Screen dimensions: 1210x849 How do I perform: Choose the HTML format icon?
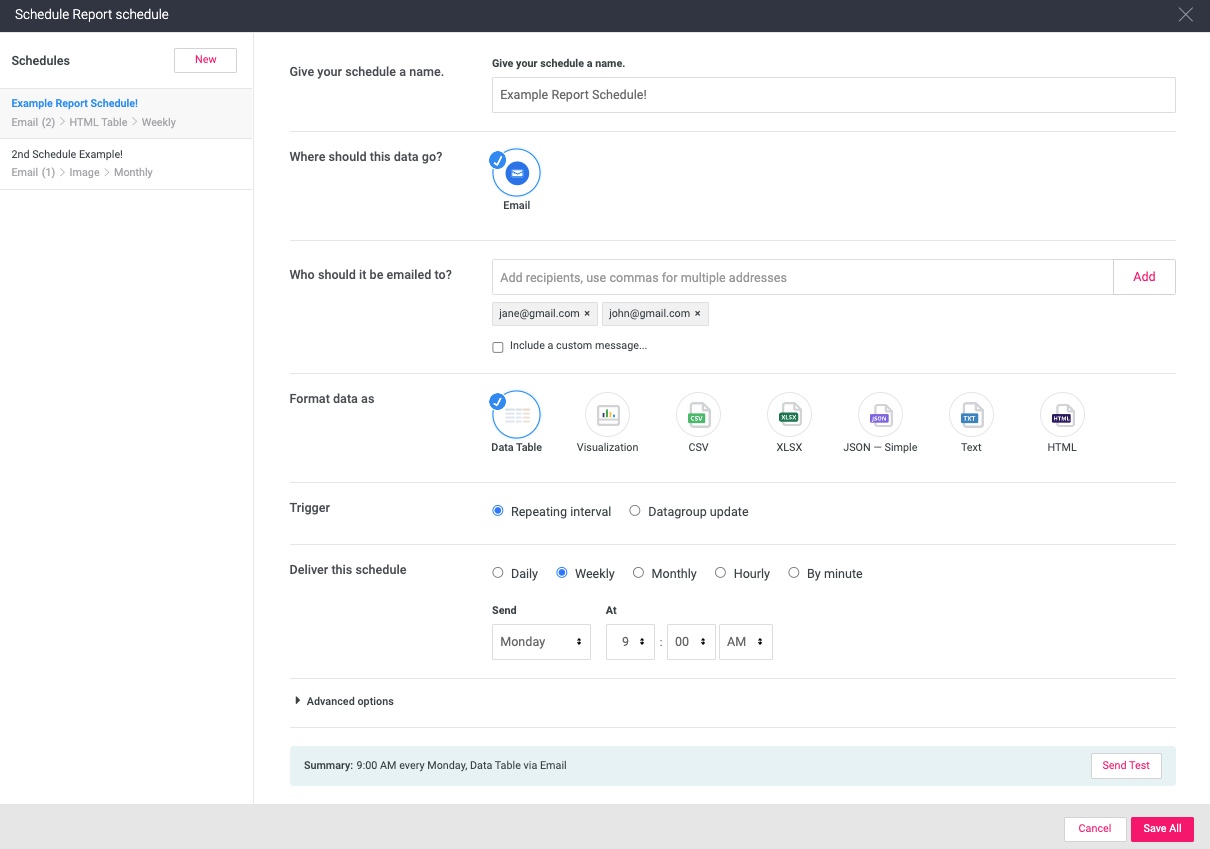tap(1062, 414)
